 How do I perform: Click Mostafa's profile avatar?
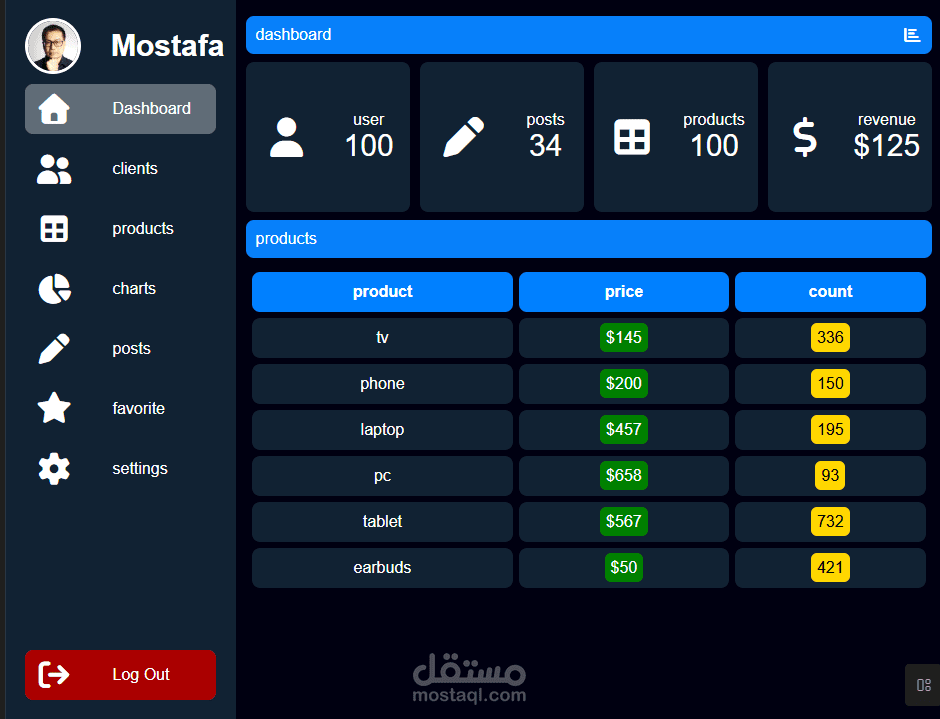[52, 45]
